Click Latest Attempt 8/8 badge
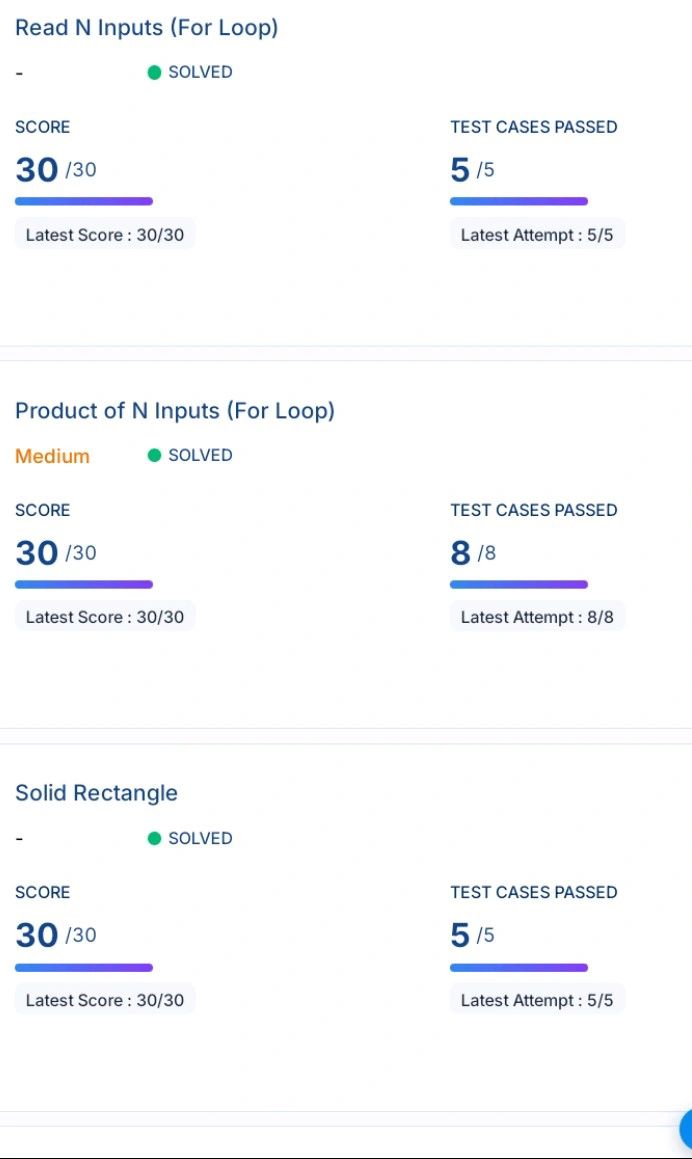 pyautogui.click(x=537, y=617)
